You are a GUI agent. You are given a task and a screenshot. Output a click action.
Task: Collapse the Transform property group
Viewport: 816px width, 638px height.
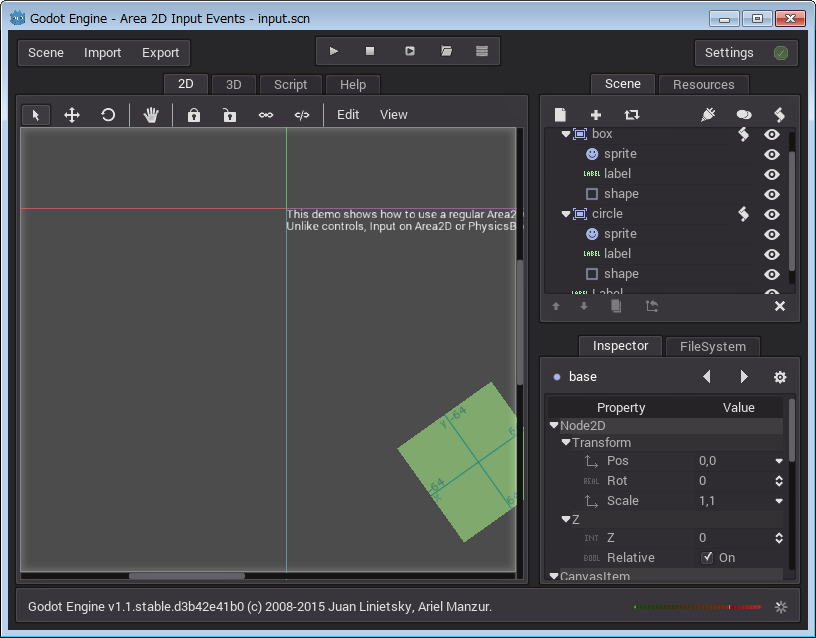click(566, 442)
